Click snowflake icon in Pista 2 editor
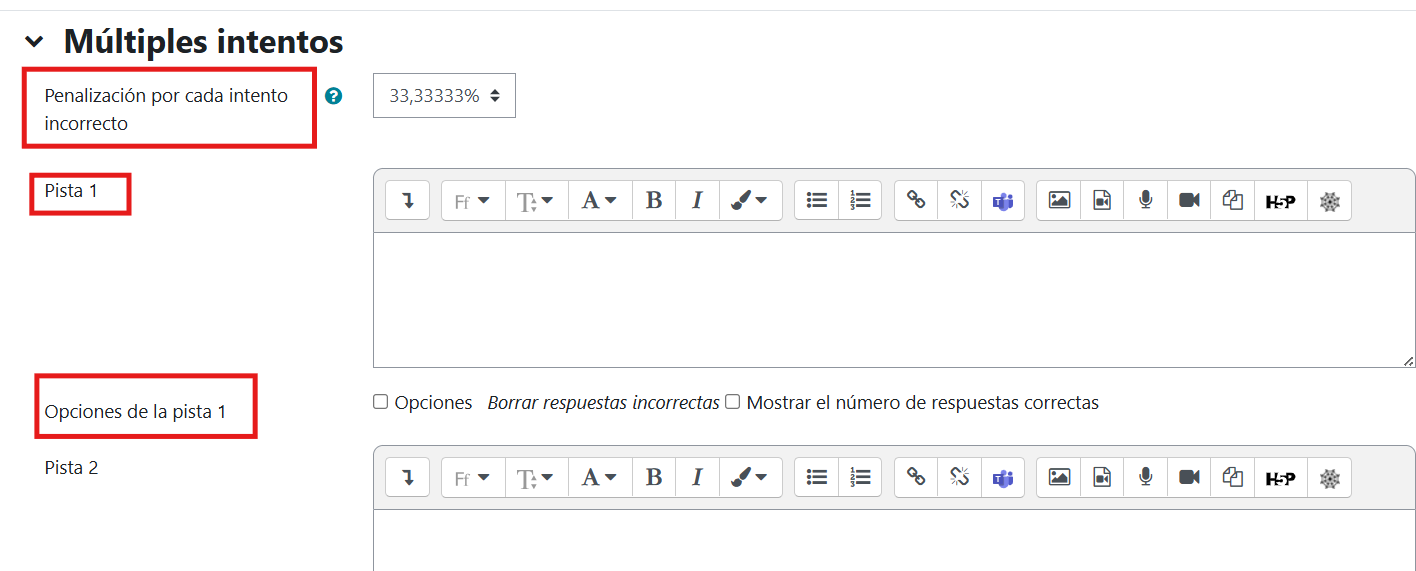 (x=1329, y=478)
